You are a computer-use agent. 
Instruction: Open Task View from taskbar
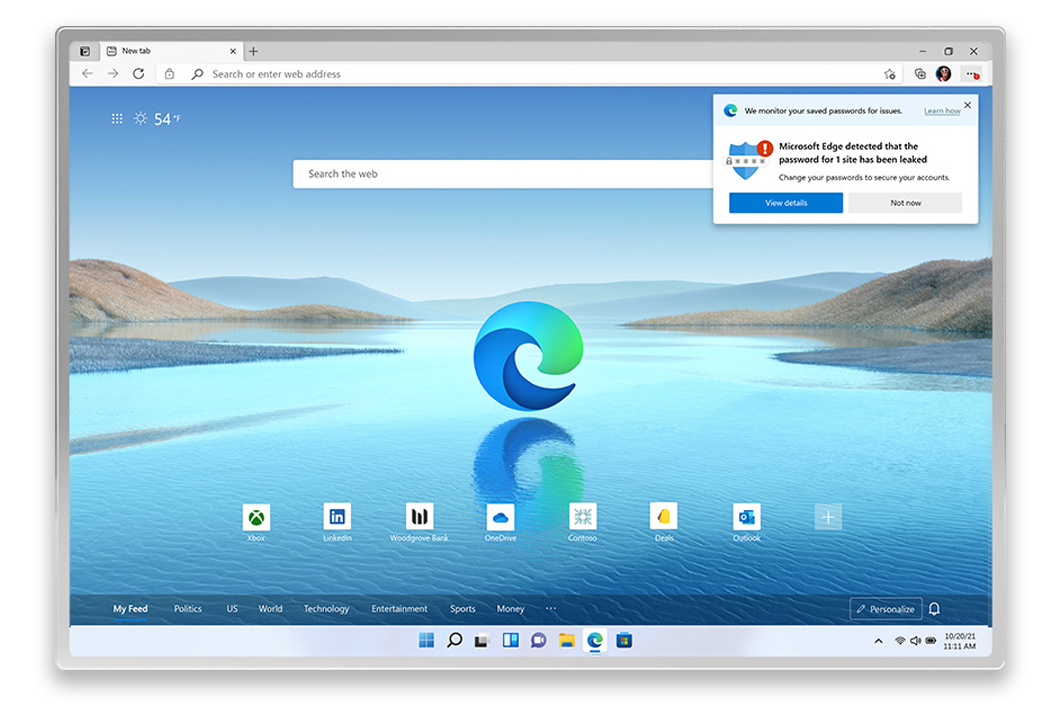[x=482, y=640]
